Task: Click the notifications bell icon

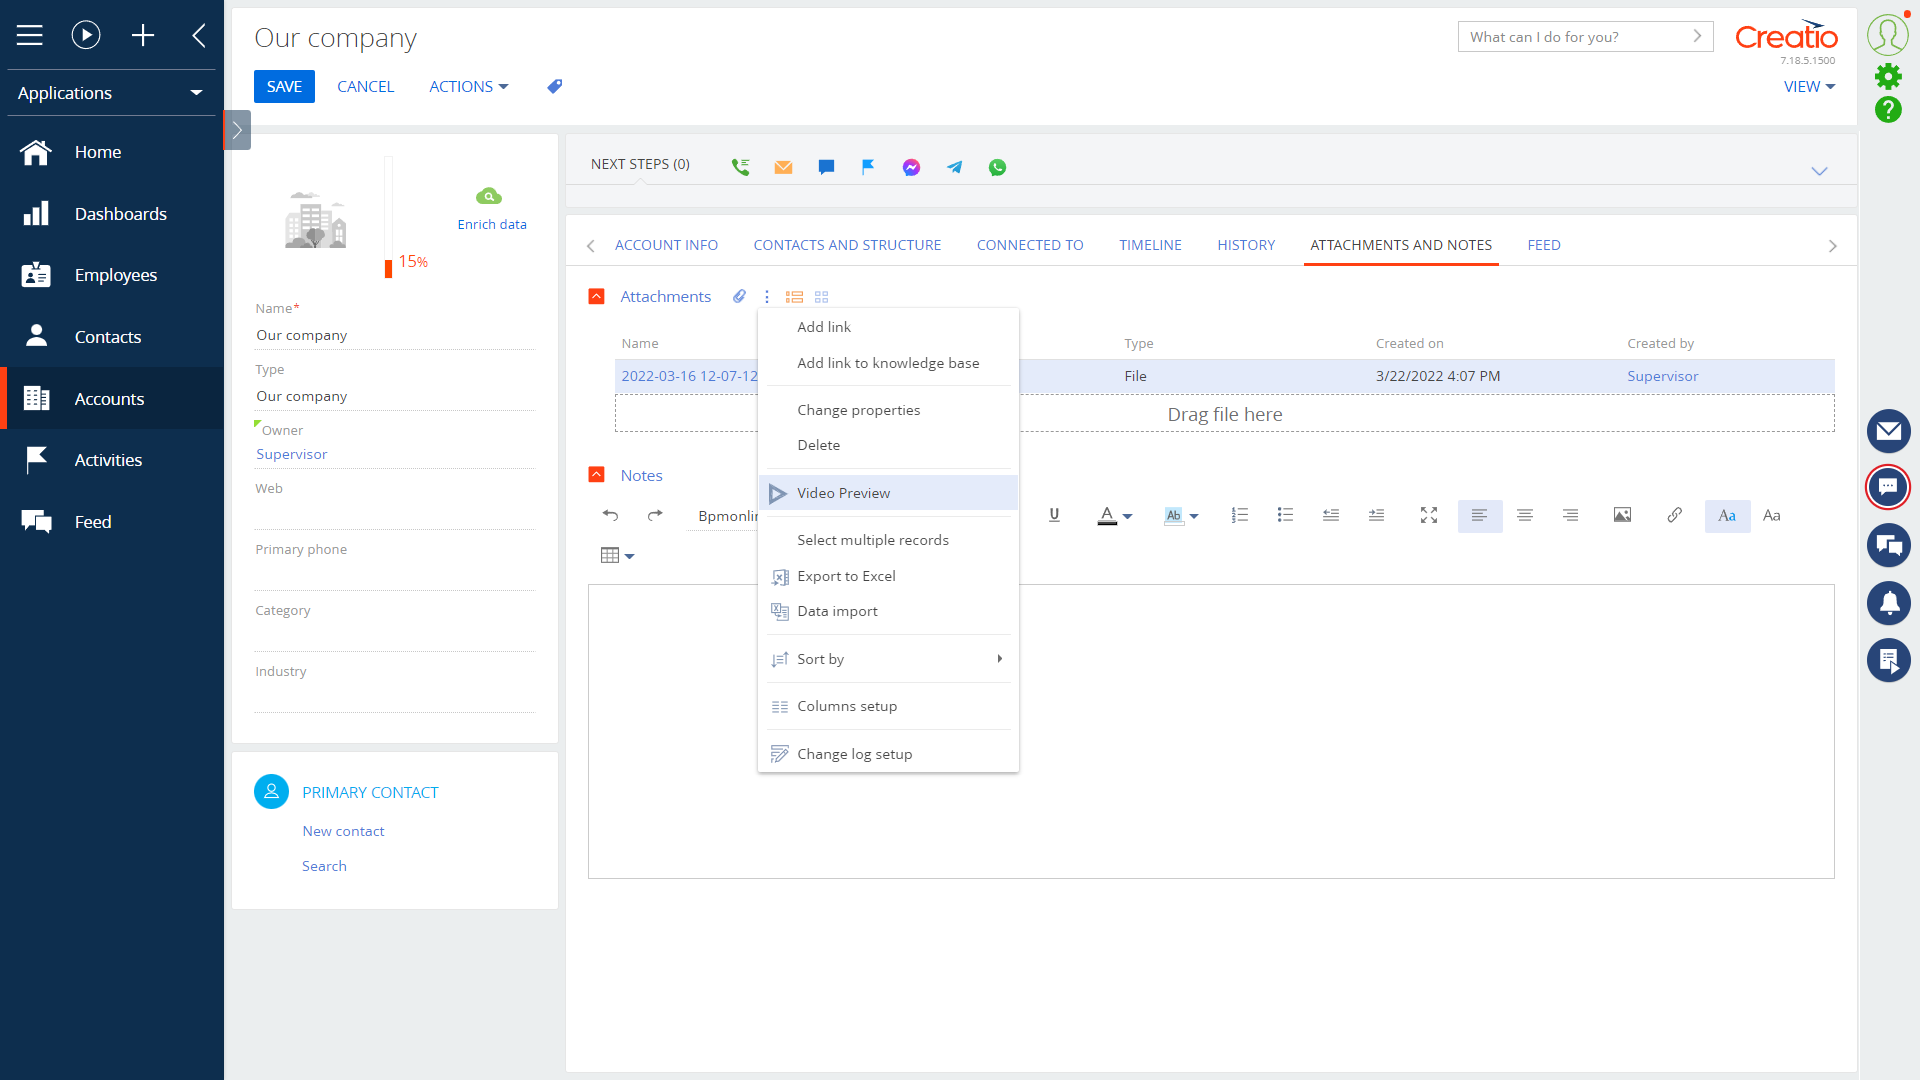Action: (1888, 603)
